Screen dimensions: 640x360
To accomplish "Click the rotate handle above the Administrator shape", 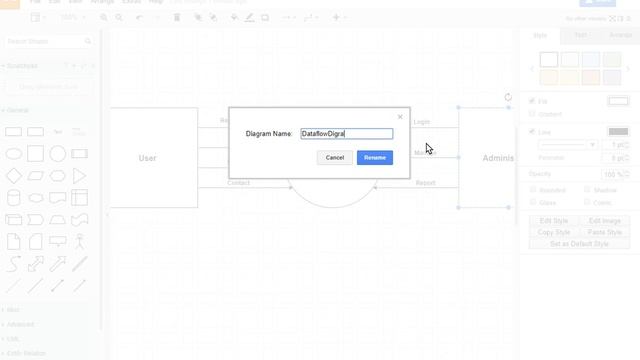I will [x=508, y=97].
